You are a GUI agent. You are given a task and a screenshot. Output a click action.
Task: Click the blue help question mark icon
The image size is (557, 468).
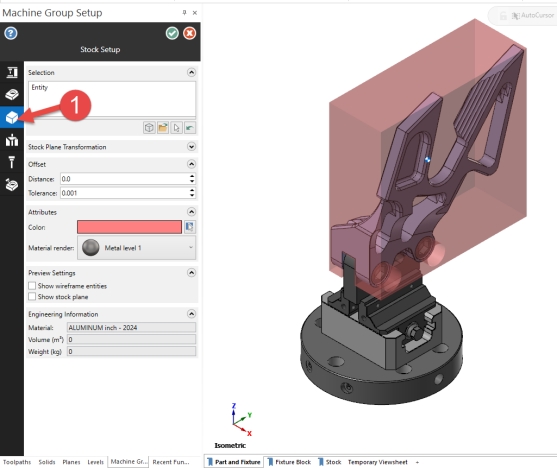(11, 33)
